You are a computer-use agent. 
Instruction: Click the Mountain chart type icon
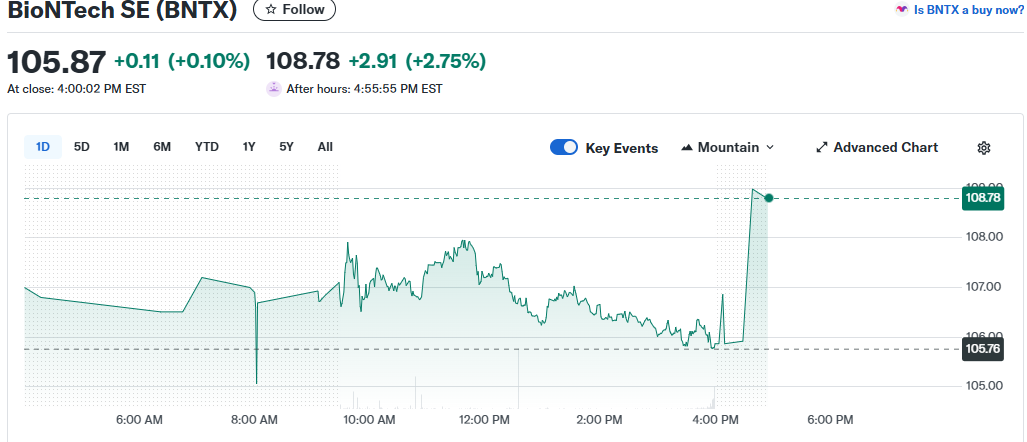(x=687, y=148)
